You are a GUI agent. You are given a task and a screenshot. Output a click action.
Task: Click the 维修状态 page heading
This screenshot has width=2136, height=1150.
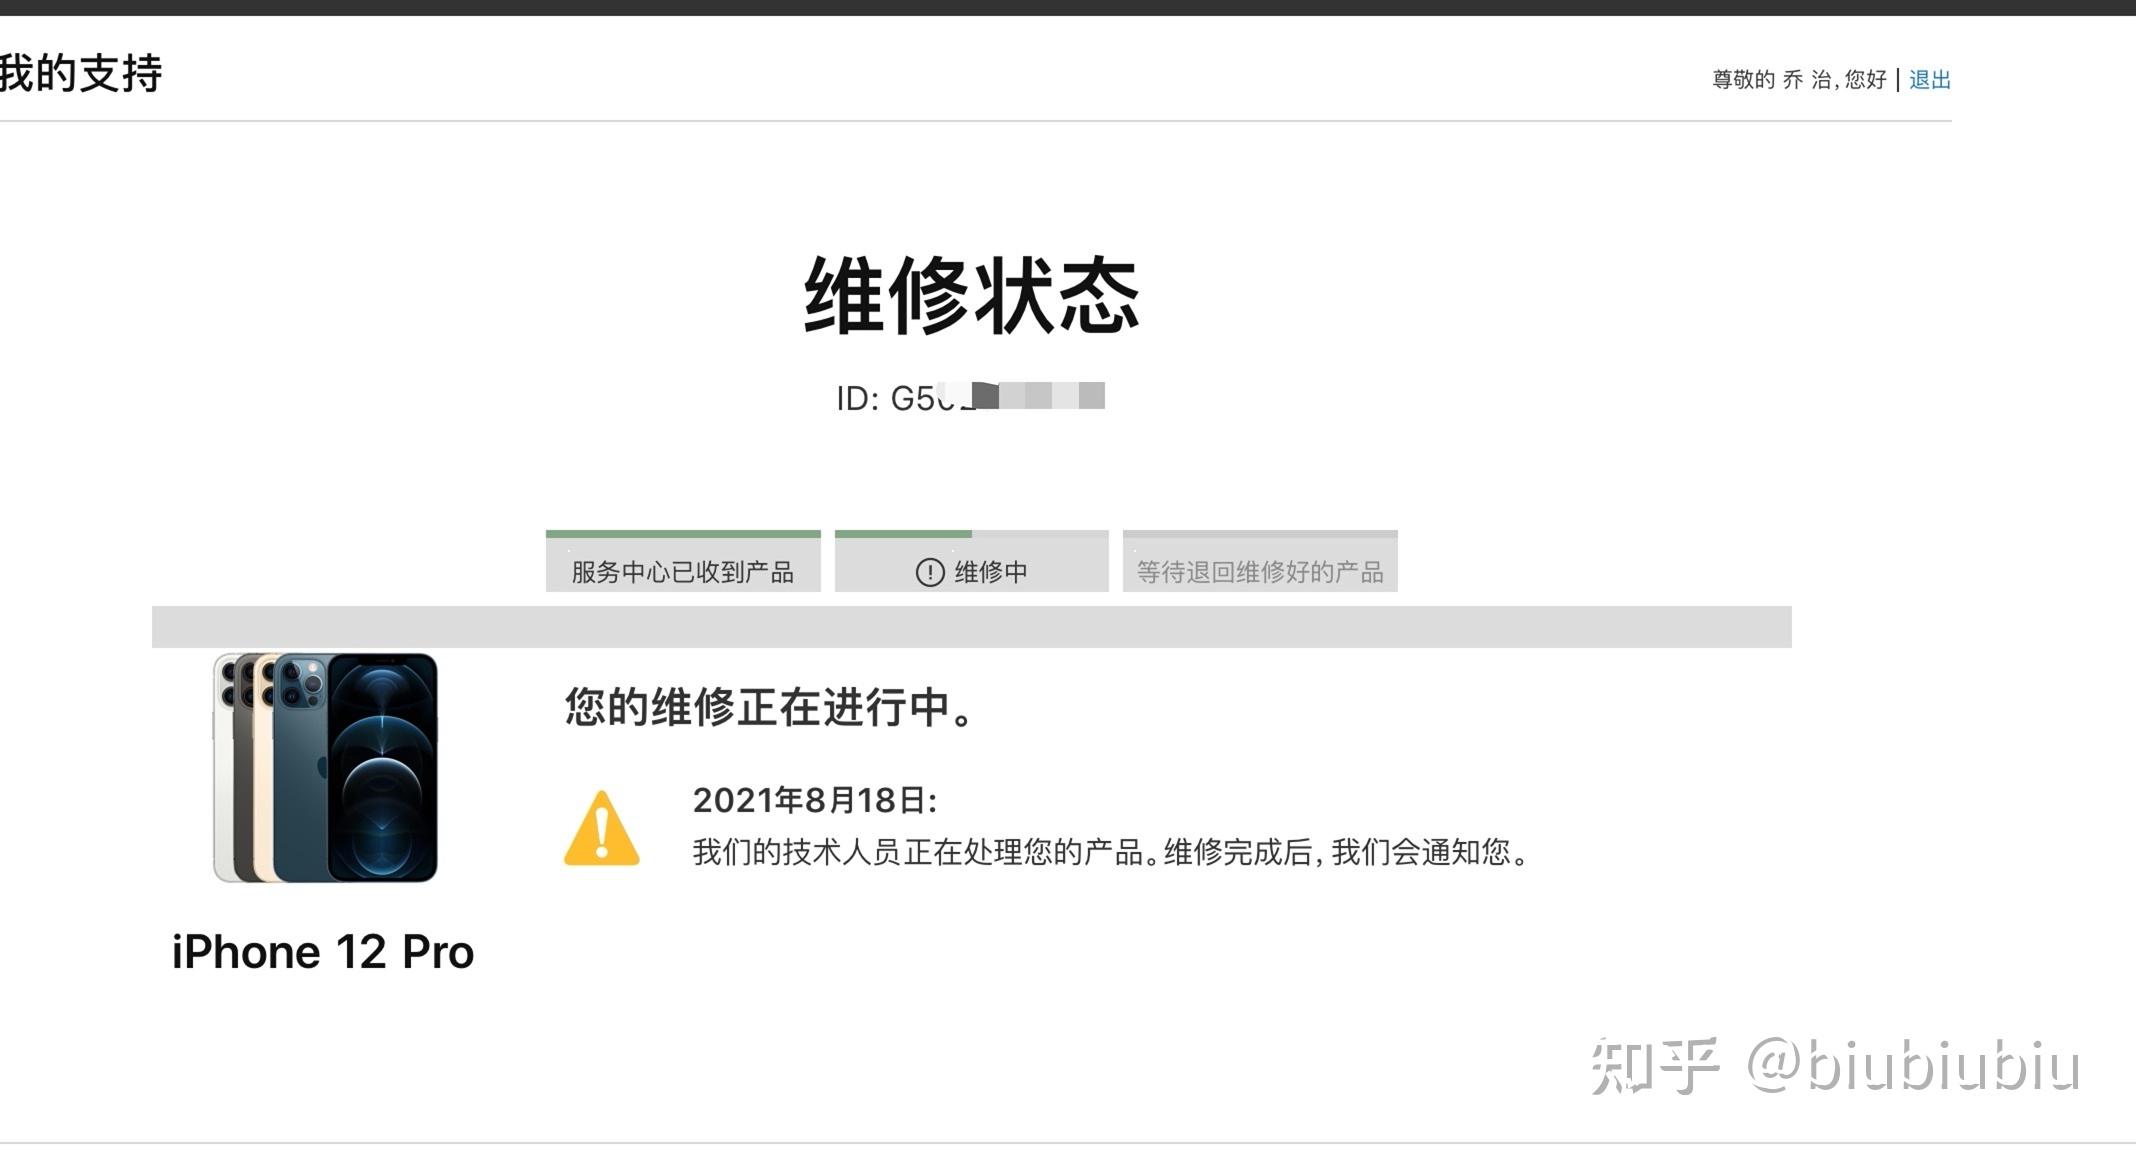(x=971, y=294)
